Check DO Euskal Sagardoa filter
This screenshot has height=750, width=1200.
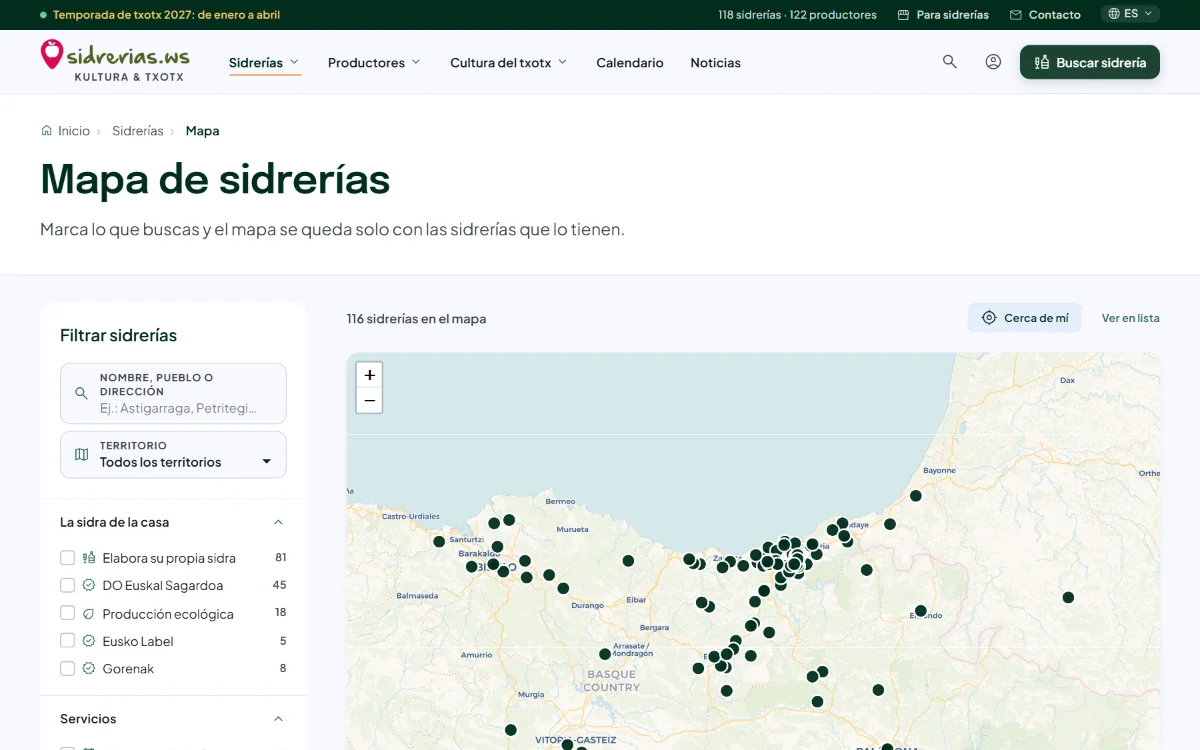pos(68,585)
